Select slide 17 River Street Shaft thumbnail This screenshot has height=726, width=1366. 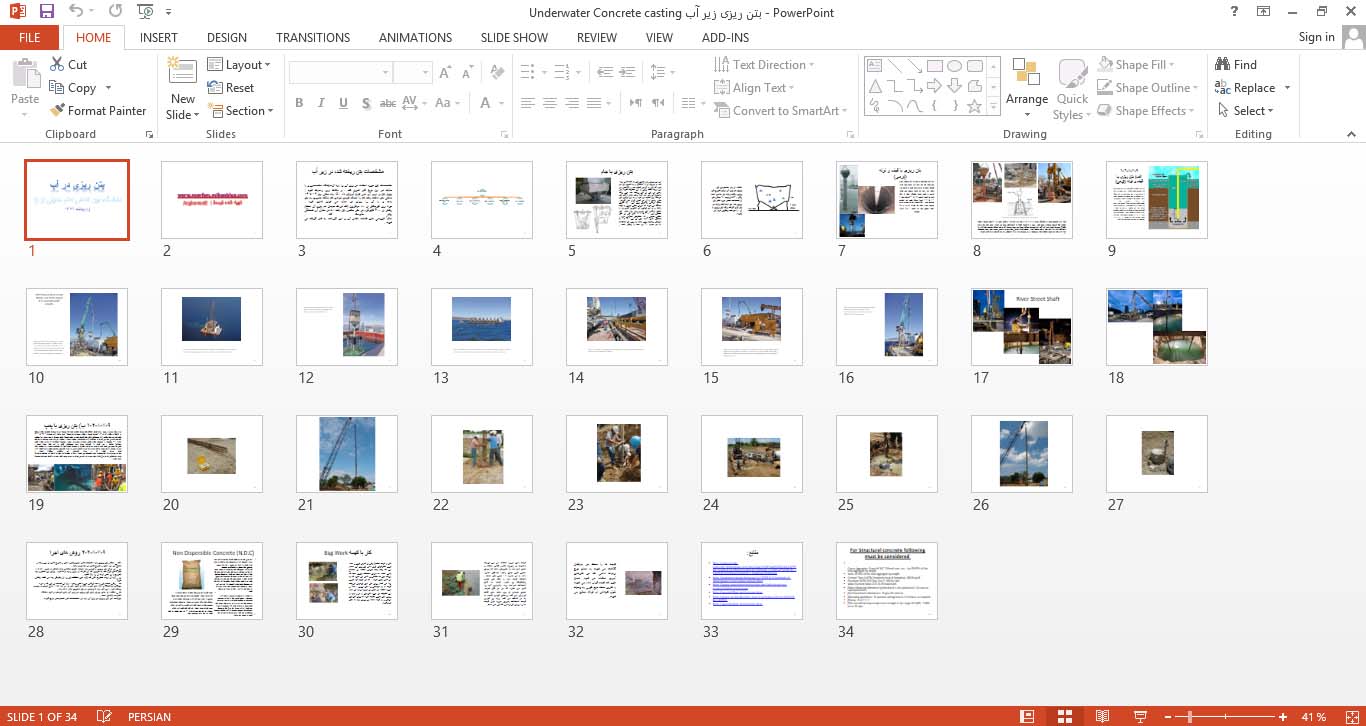(x=1021, y=327)
